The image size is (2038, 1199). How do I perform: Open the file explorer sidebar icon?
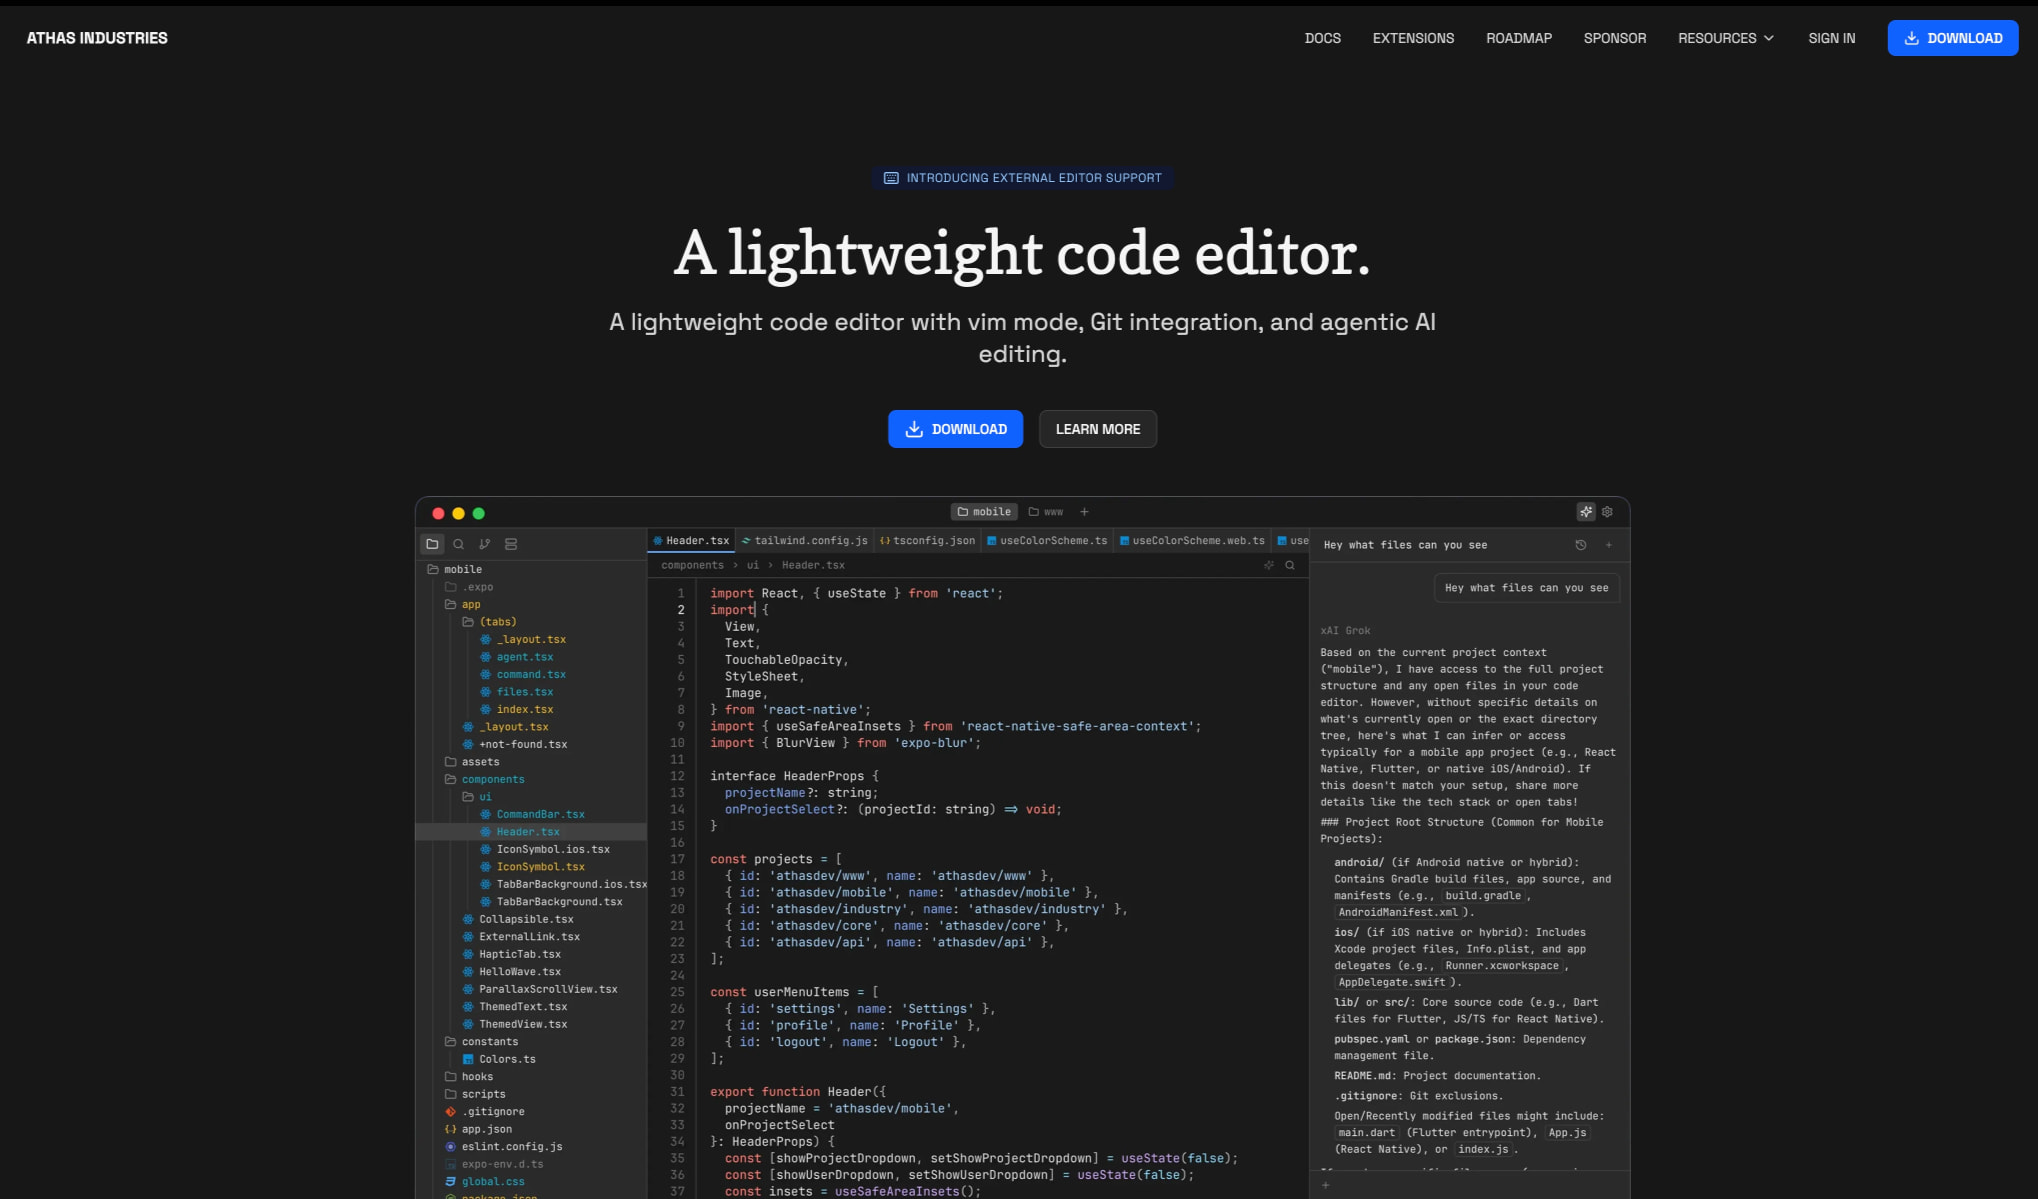click(432, 544)
